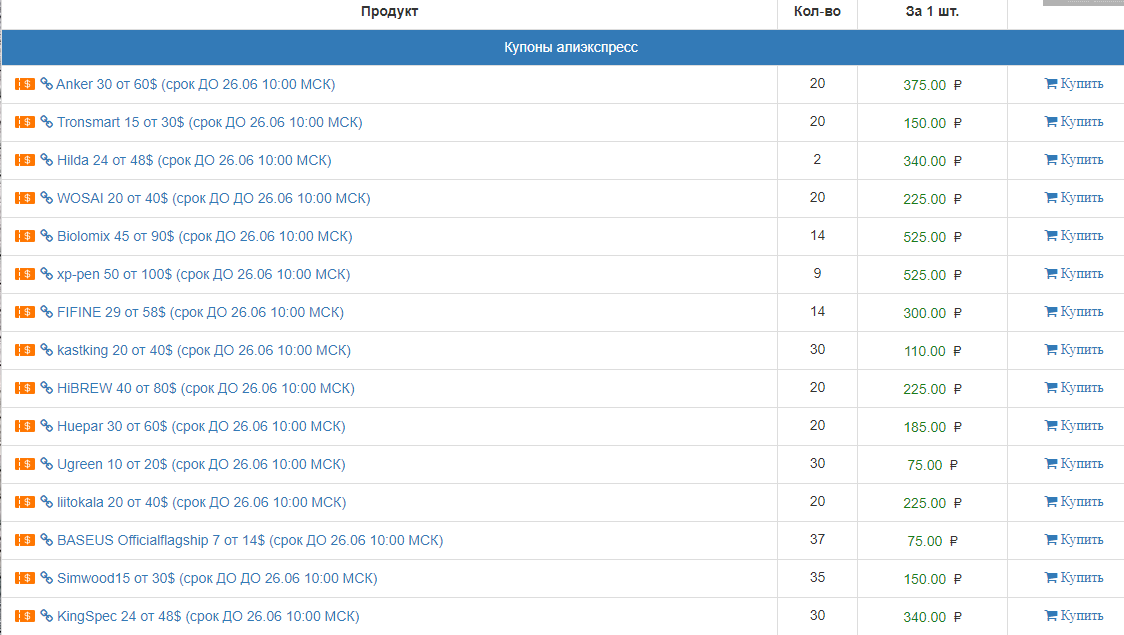
Task: Click the chain link icon beside Tronsmart
Action: 47,122
